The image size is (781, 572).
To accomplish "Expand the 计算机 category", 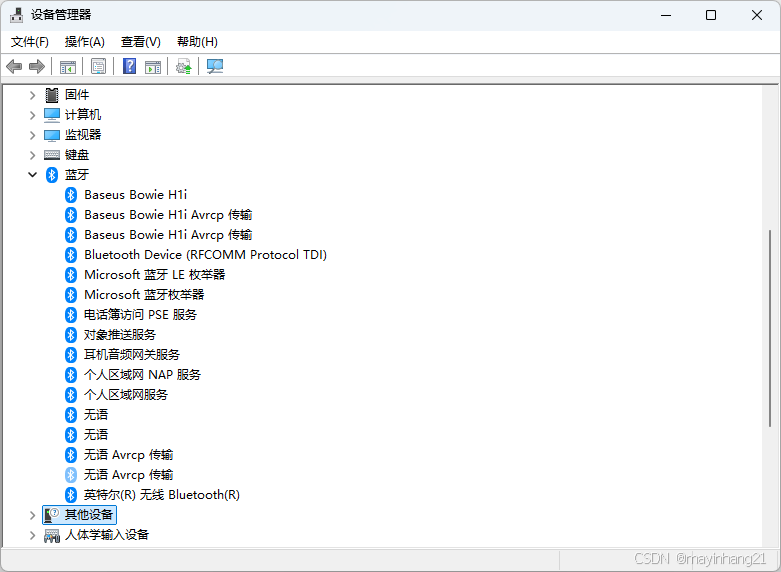I will (32, 115).
